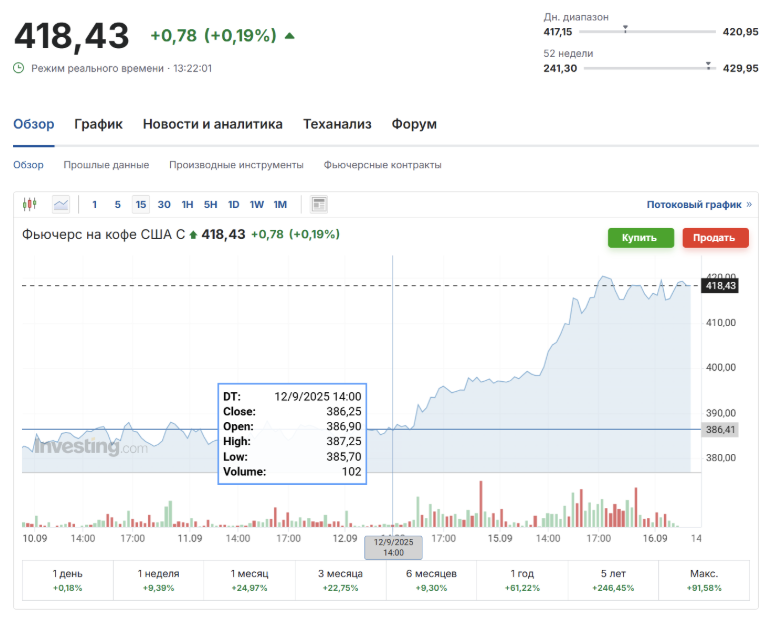Screen dimensions: 772x622
Task: Select the 1 день period
Action: pos(67,580)
